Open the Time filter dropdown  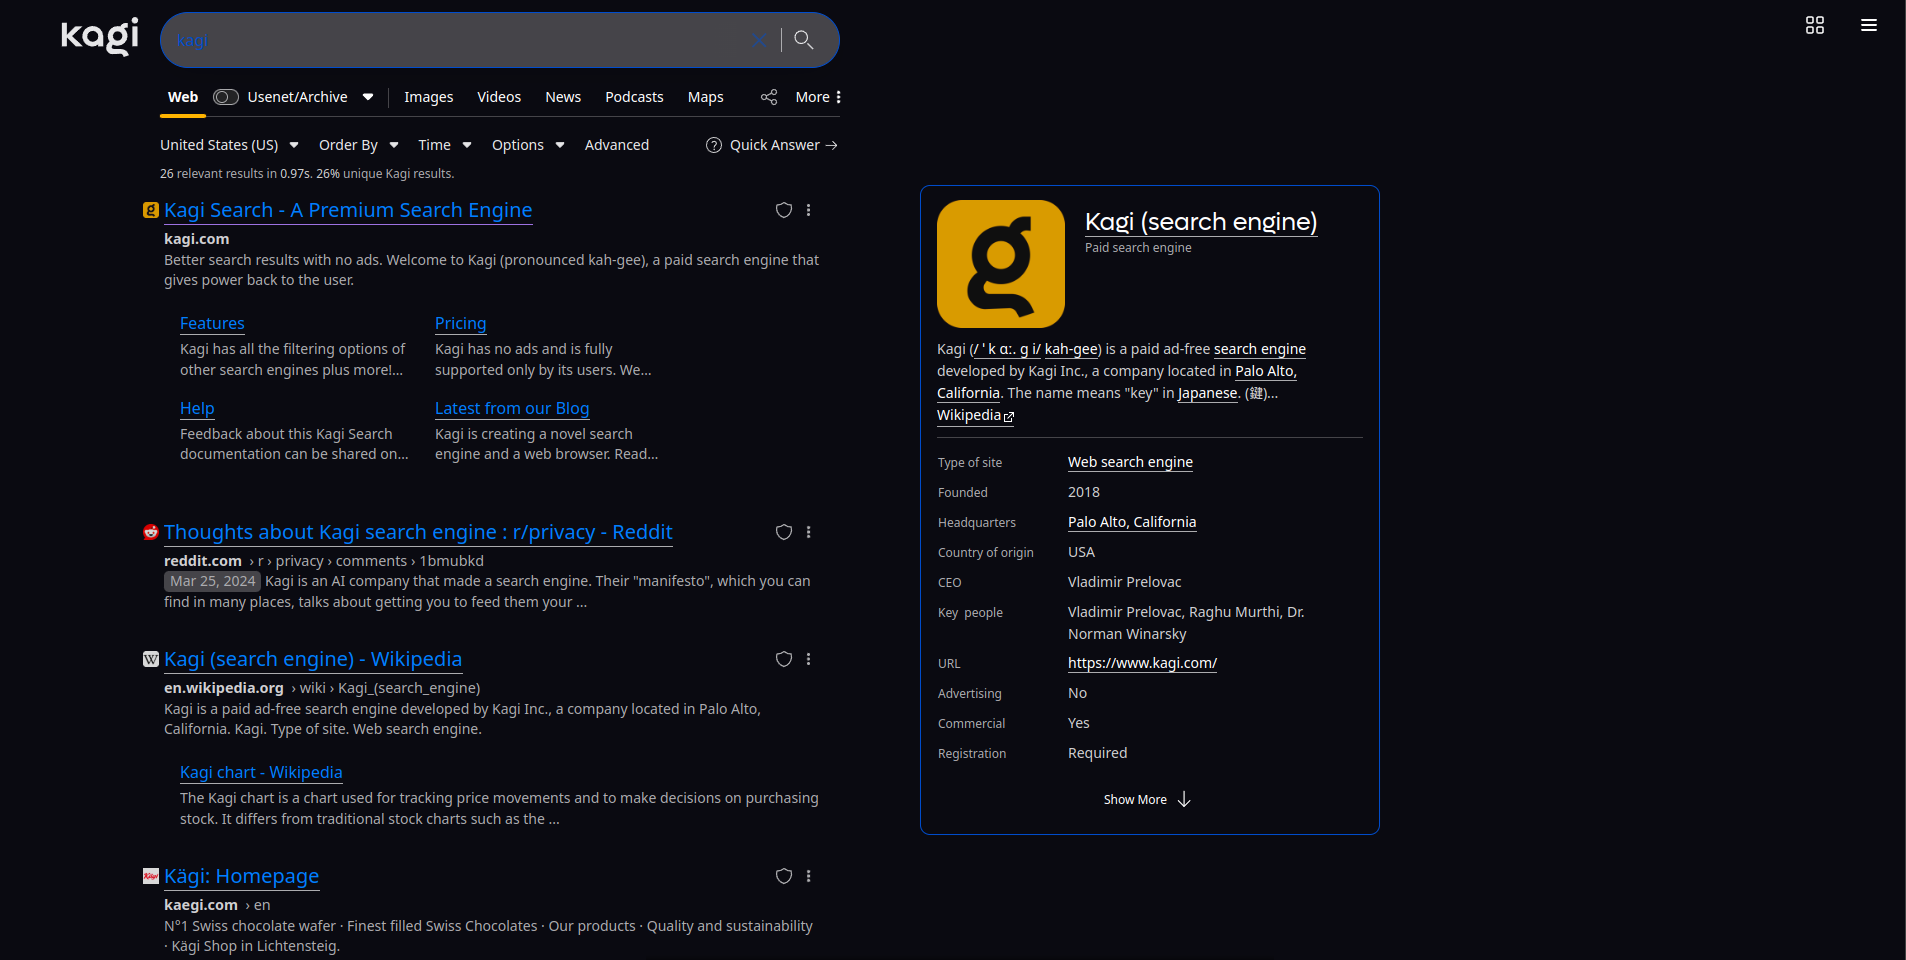pyautogui.click(x=444, y=145)
